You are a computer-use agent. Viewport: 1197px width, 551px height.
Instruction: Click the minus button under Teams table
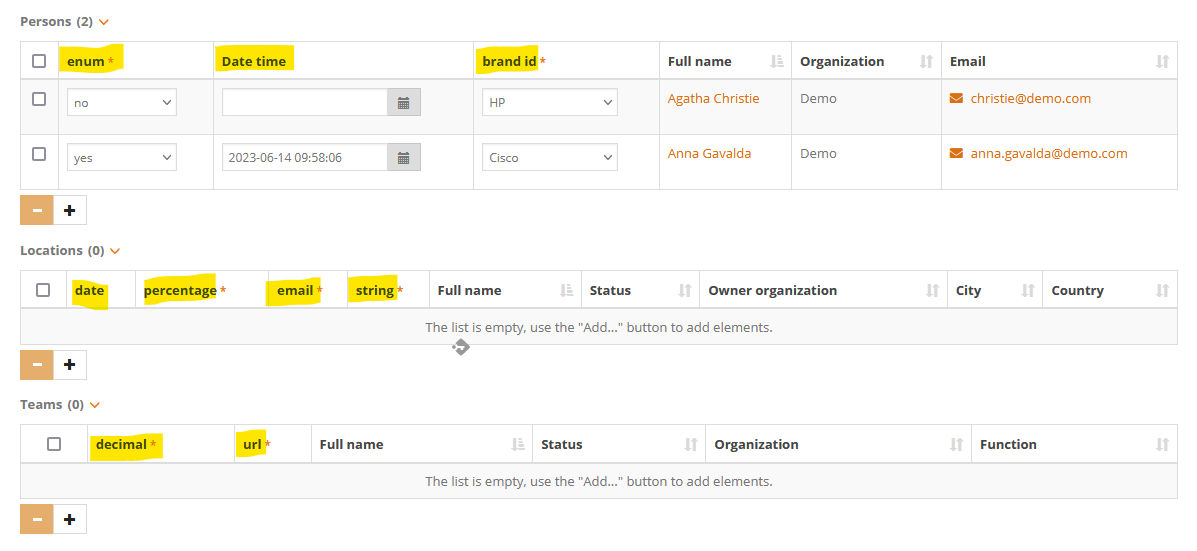click(37, 519)
